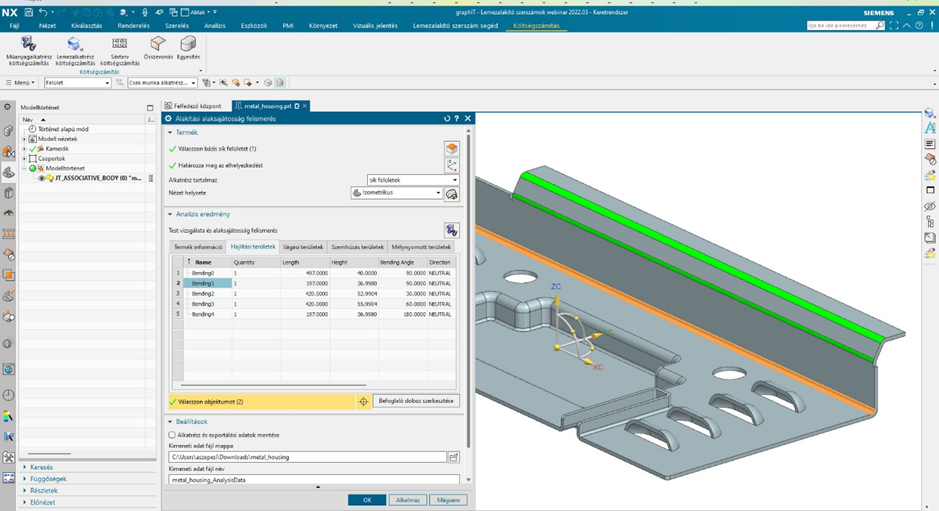The width and height of the screenshot is (939, 511).
Task: Click the base planar face selection icon
Action: 452,148
